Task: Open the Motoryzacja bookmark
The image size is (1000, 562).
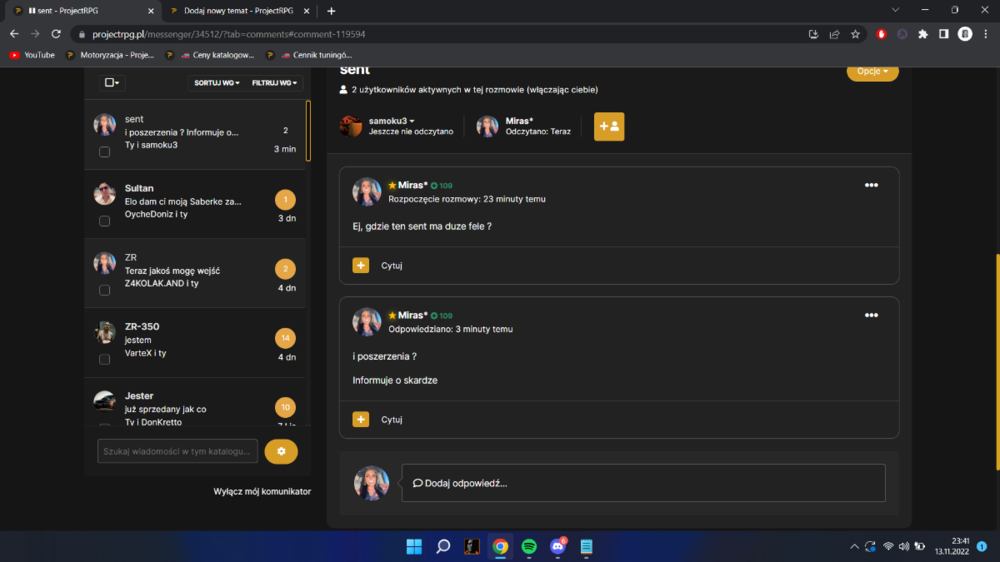Action: tap(110, 55)
